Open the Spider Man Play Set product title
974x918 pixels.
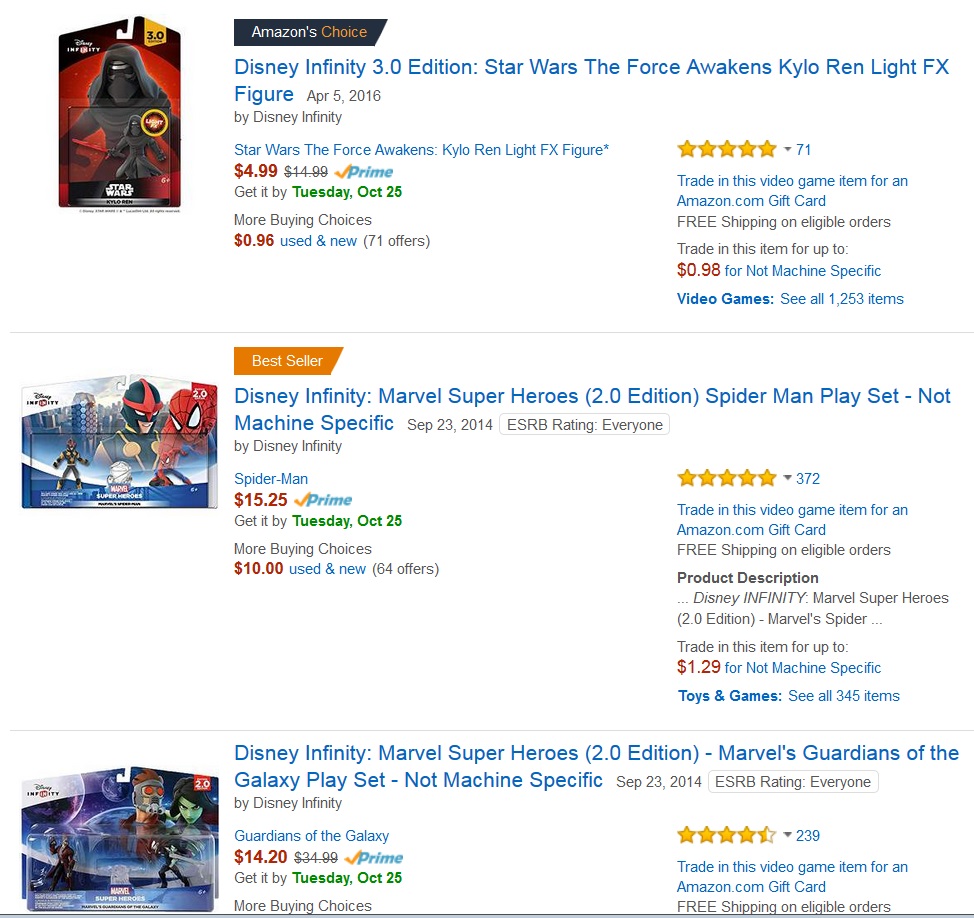[x=592, y=396]
